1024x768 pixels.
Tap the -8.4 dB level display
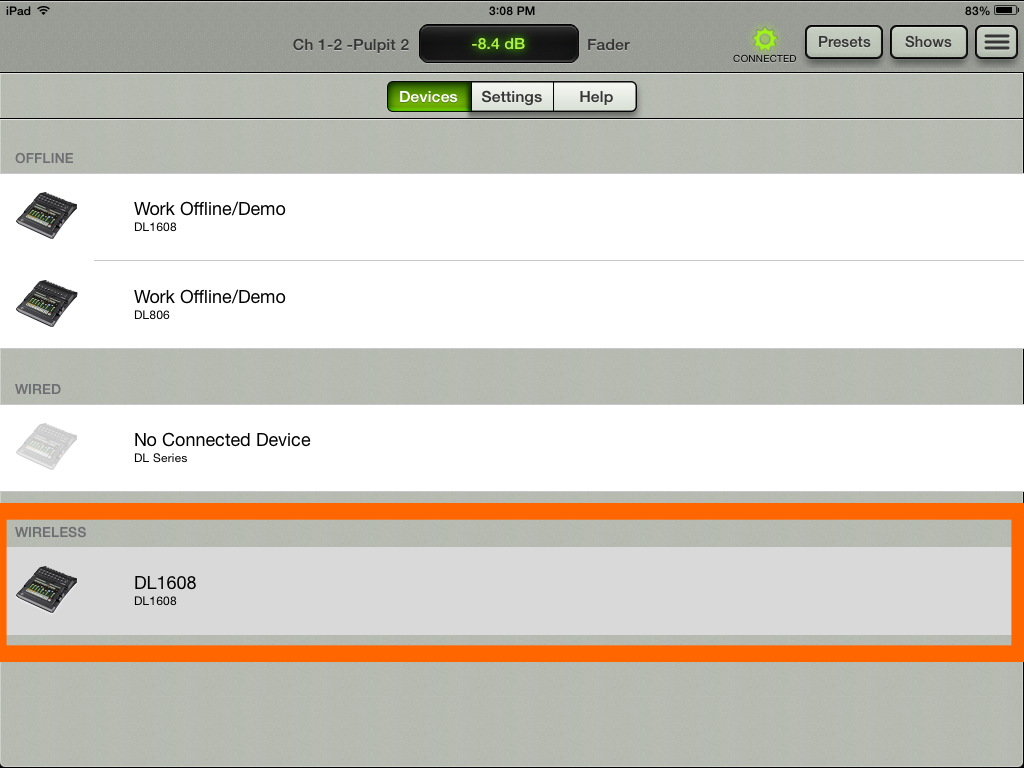(498, 44)
